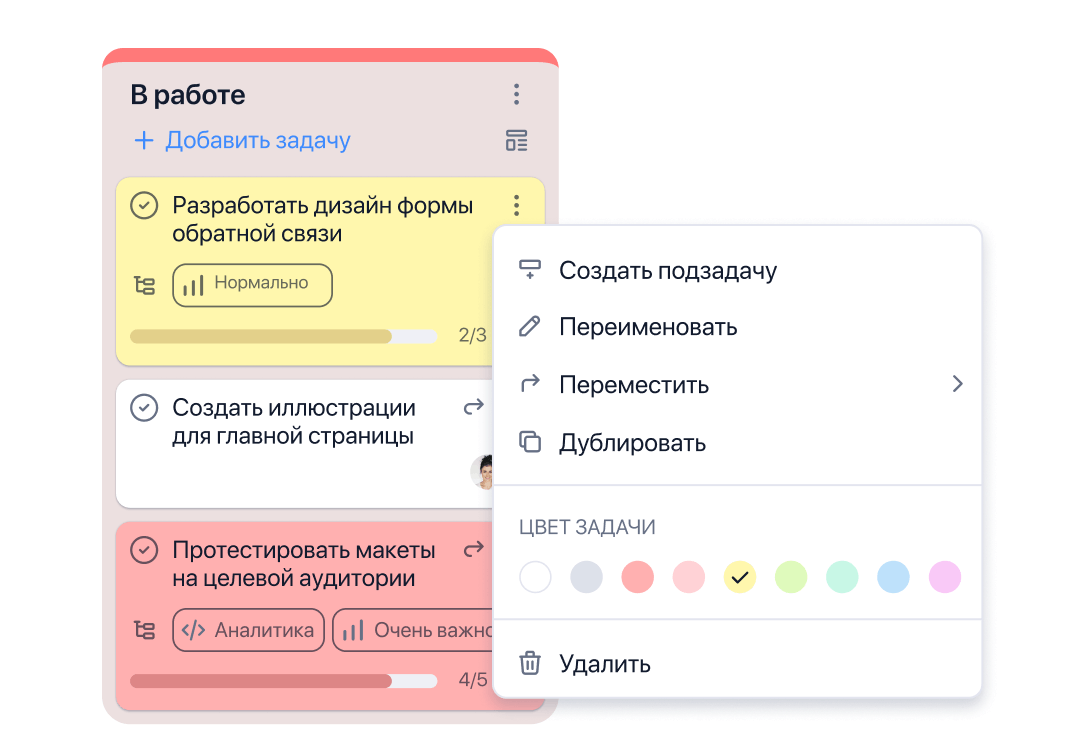Check off the Протестировать макеты task
The height and width of the screenshot is (746, 1084).
tap(143, 549)
